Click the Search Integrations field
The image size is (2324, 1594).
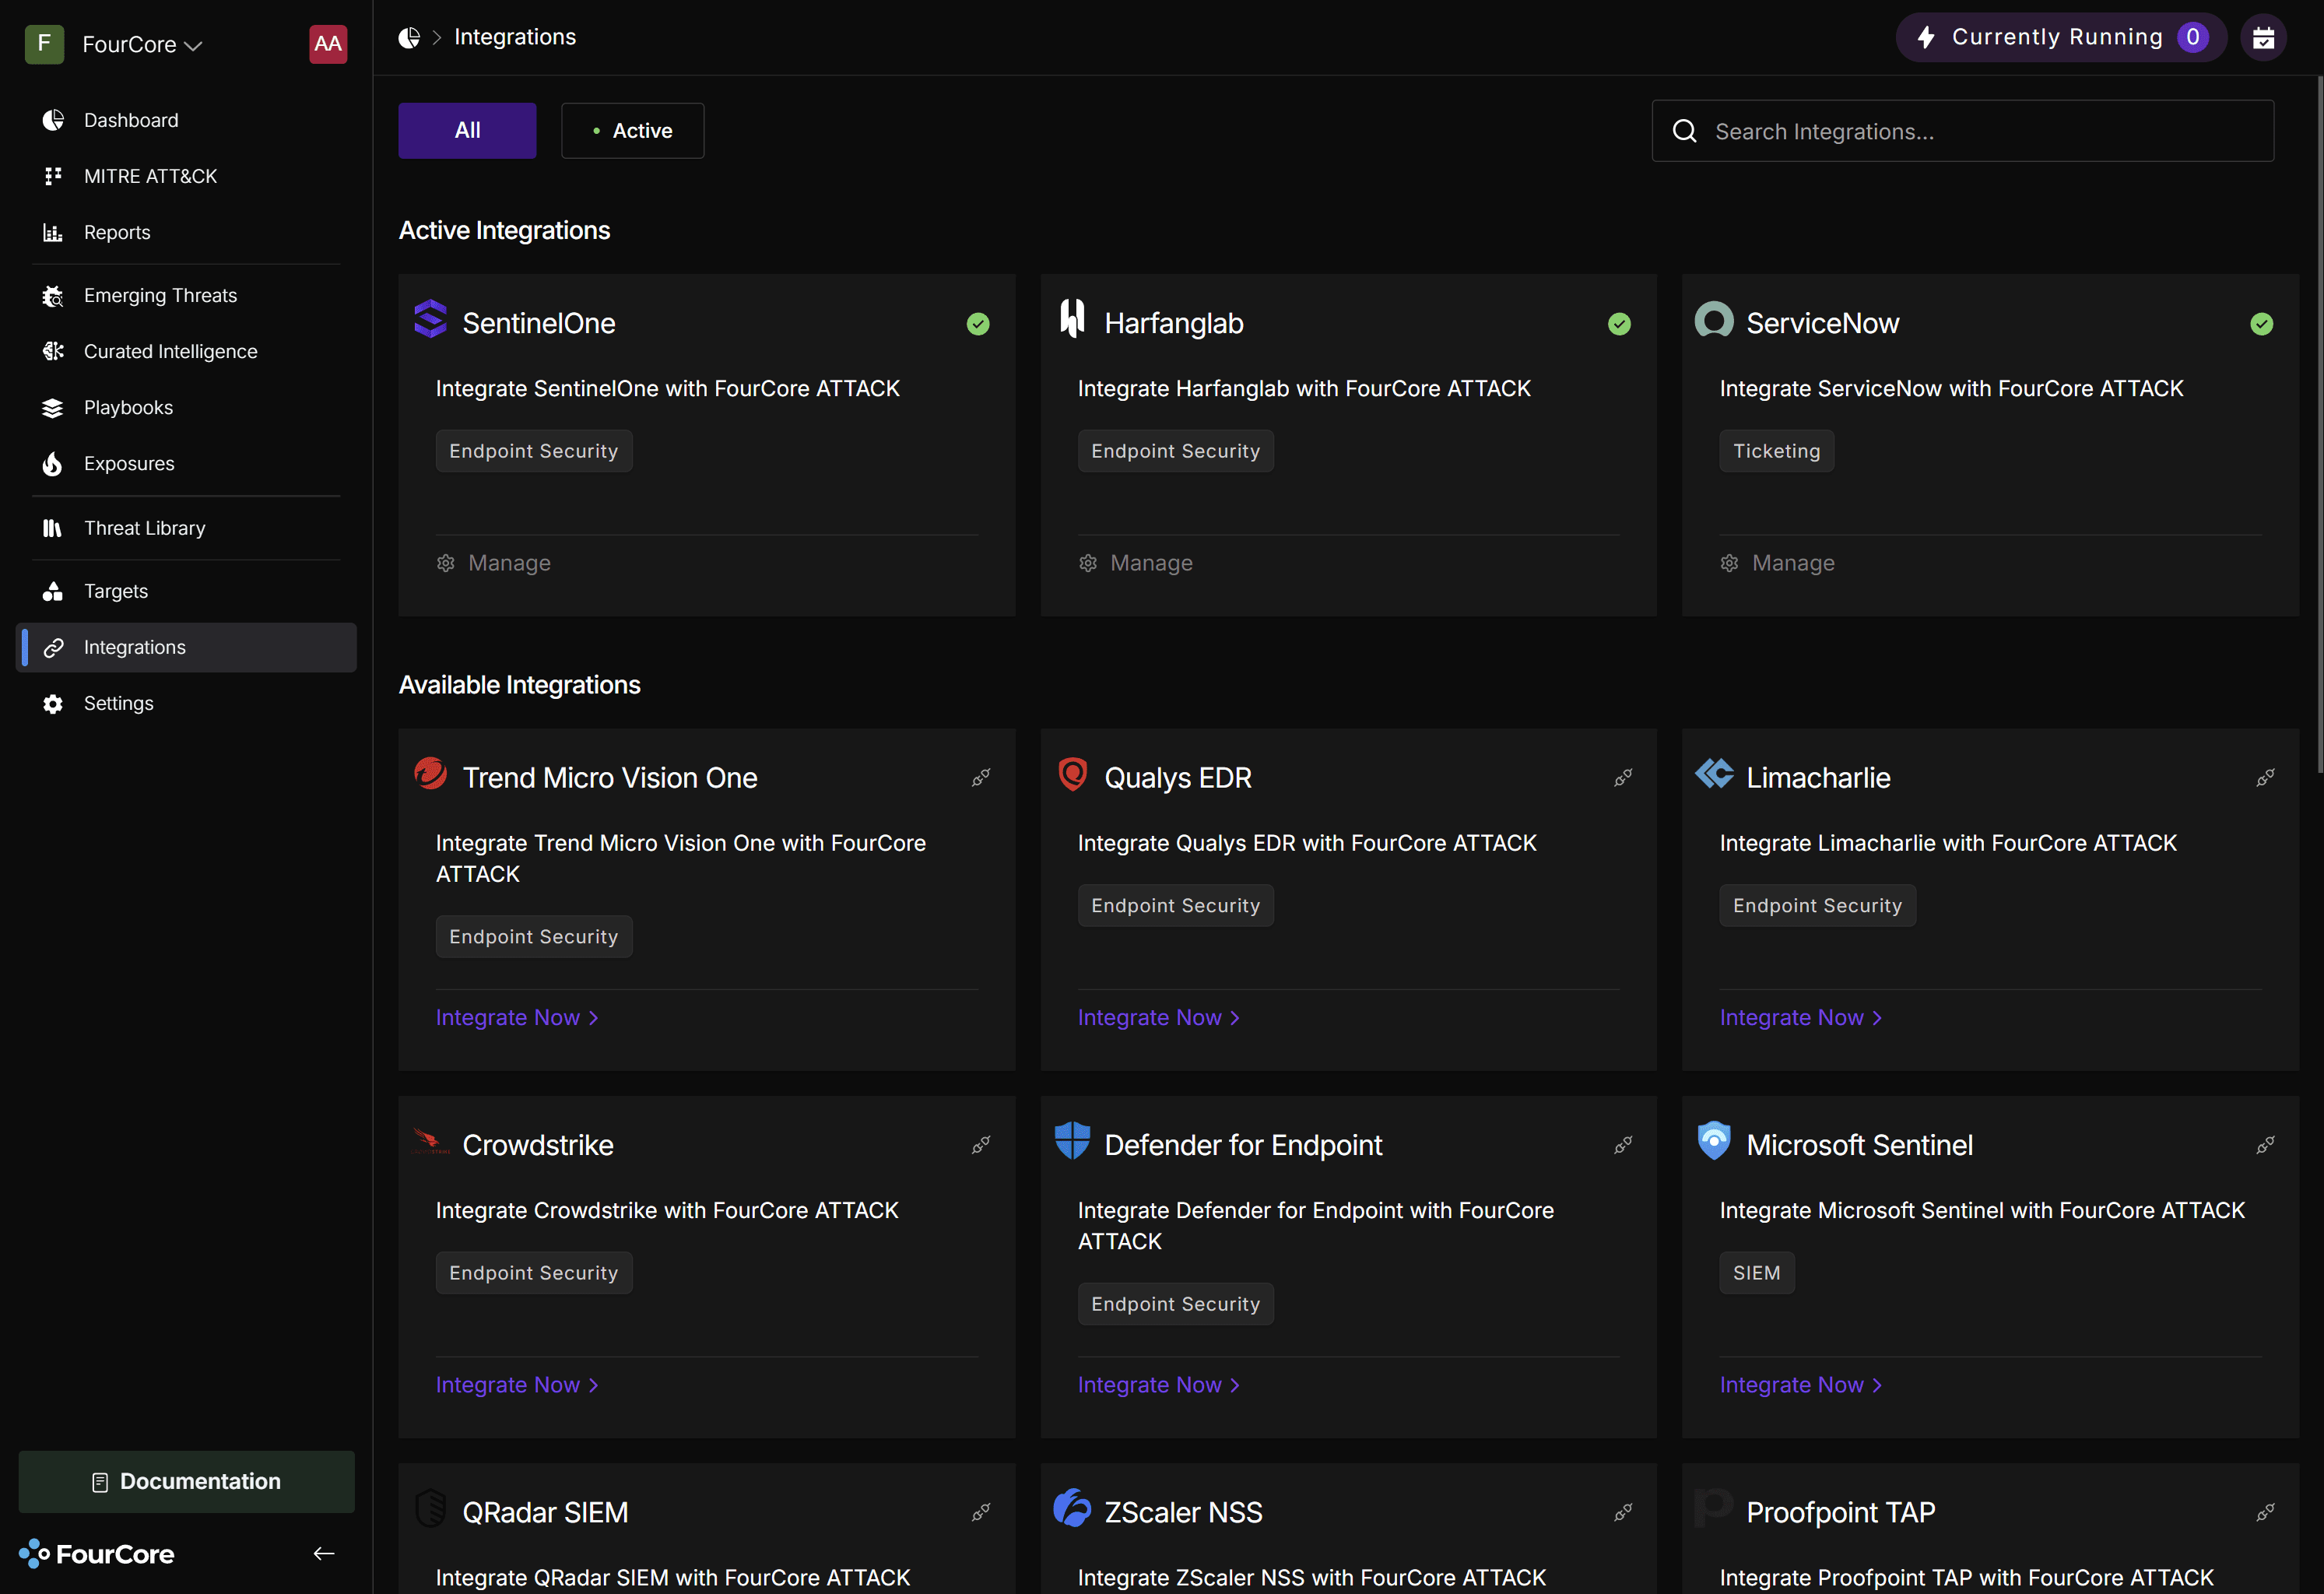[1962, 131]
